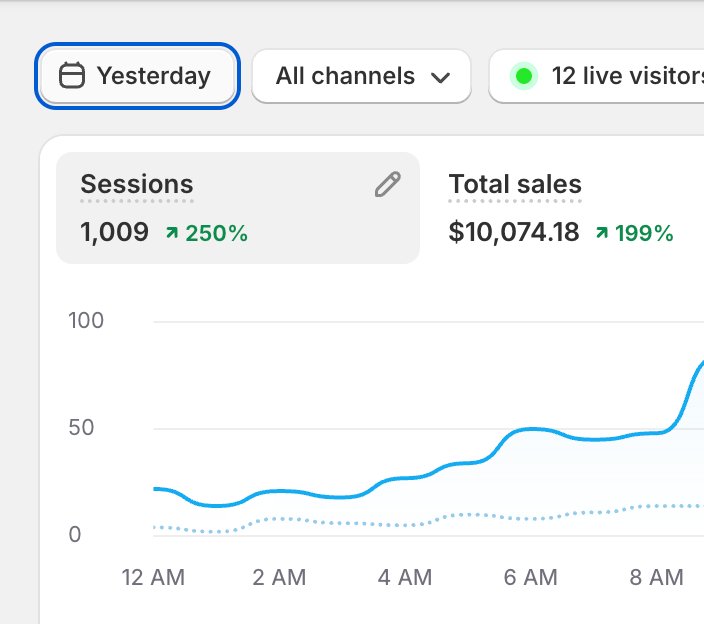Viewport: 704px width, 624px height.
Task: Select the Total sales metric
Action: pos(515,184)
